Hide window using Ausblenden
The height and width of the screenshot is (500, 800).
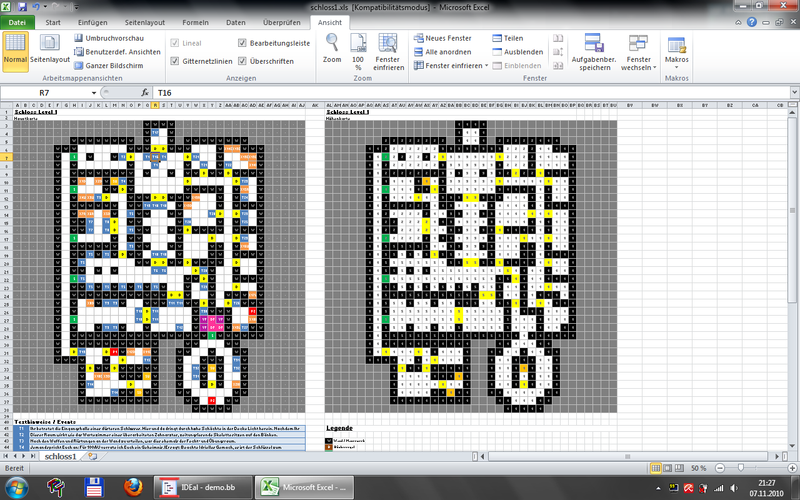pos(517,52)
